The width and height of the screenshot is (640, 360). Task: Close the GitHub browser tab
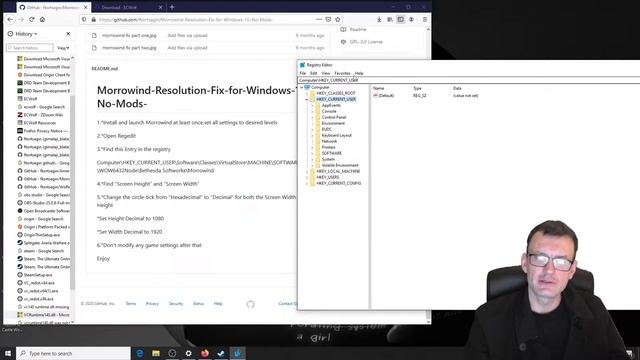85,7
